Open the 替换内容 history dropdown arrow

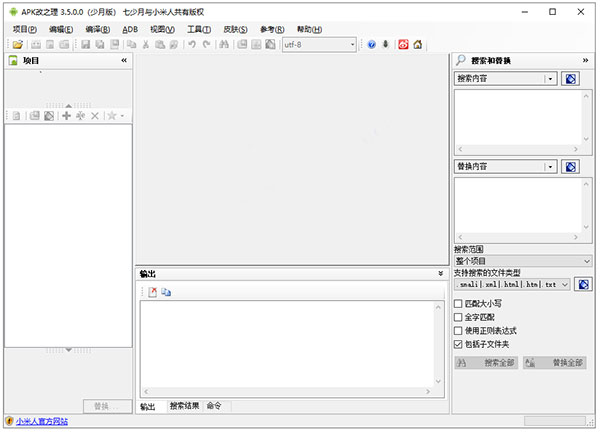tap(550, 167)
